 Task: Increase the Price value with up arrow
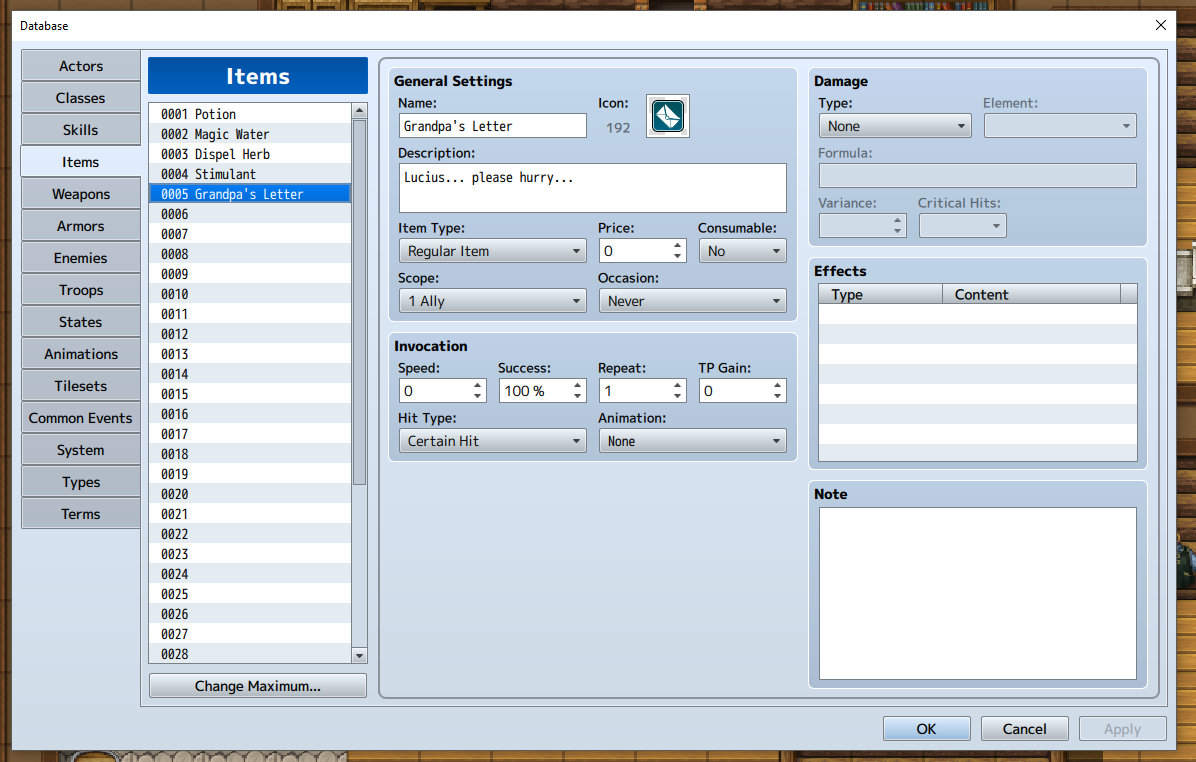pos(678,245)
